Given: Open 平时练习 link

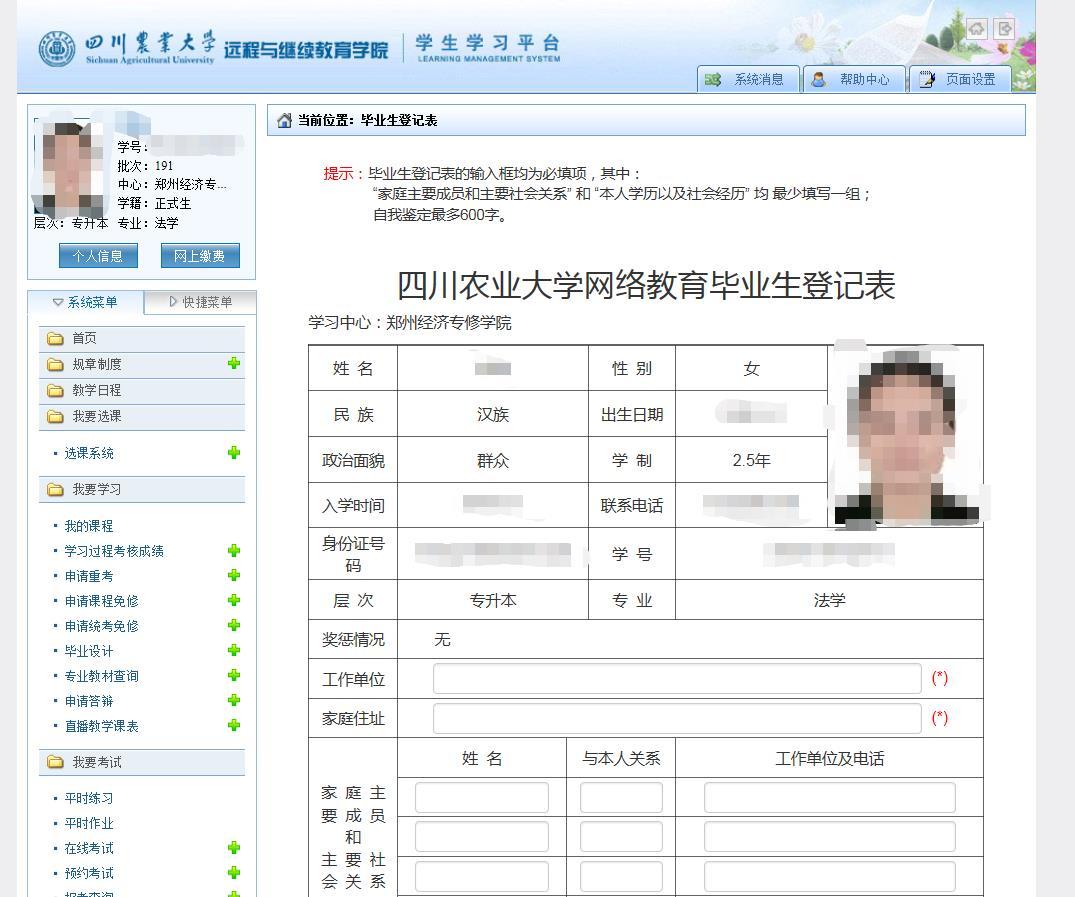Looking at the screenshot, I should [89, 798].
